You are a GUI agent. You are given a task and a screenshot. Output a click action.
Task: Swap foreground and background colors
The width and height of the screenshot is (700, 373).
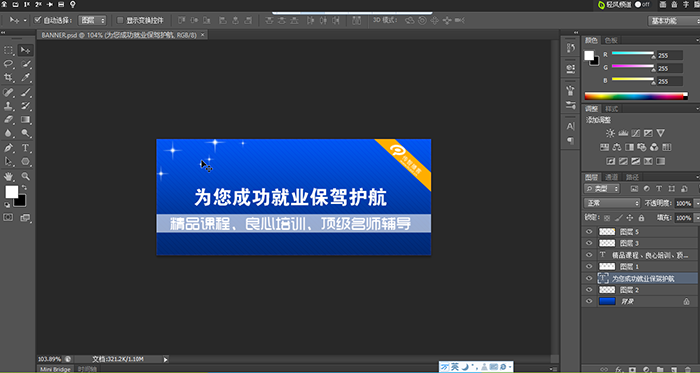[24, 187]
